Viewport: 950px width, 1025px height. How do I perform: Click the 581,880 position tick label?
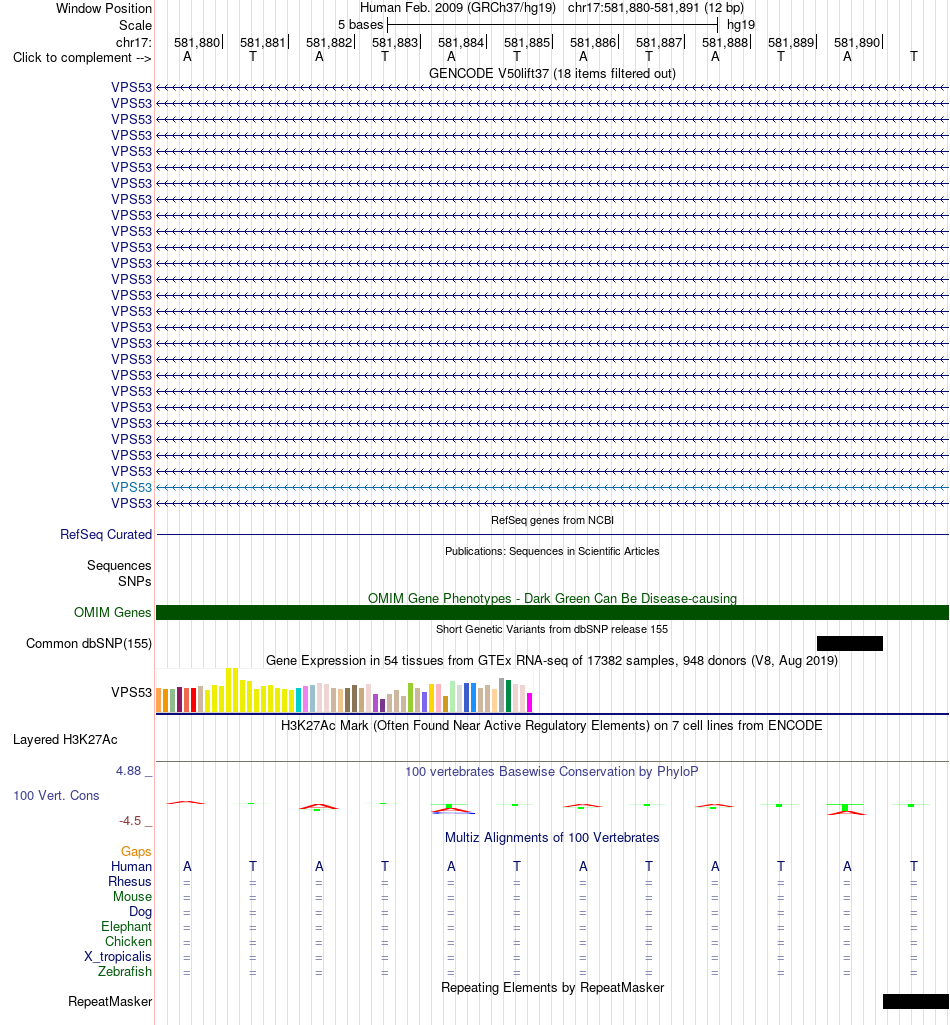(x=197, y=42)
